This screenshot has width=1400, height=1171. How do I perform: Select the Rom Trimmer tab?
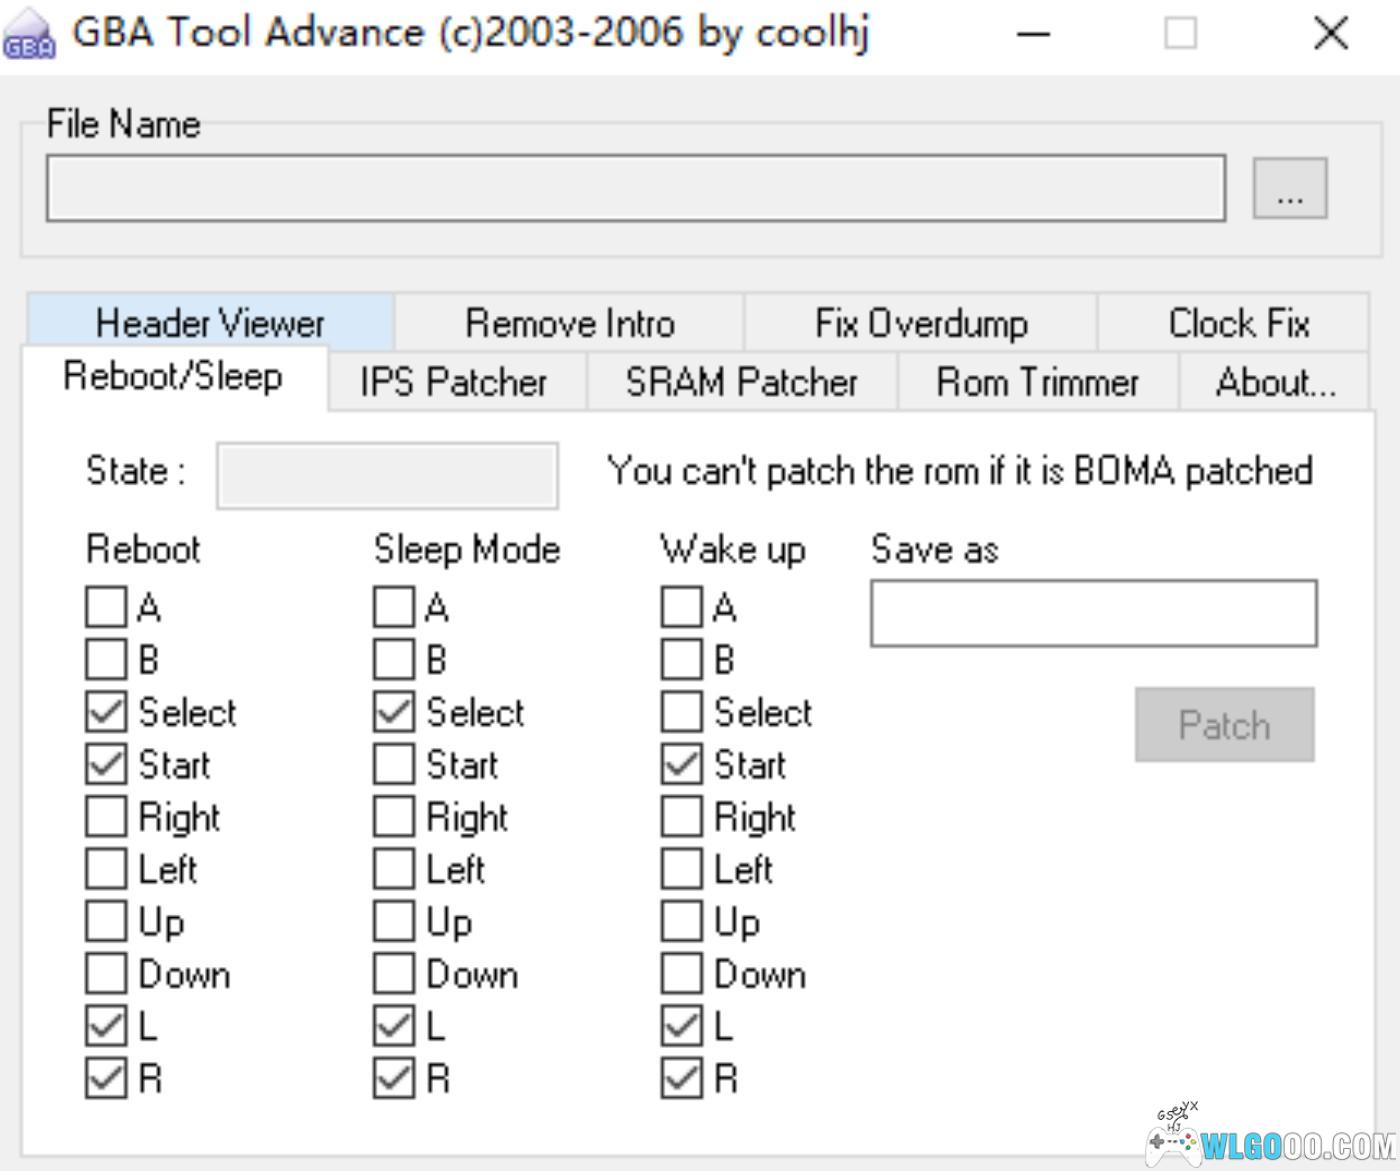pos(1037,382)
